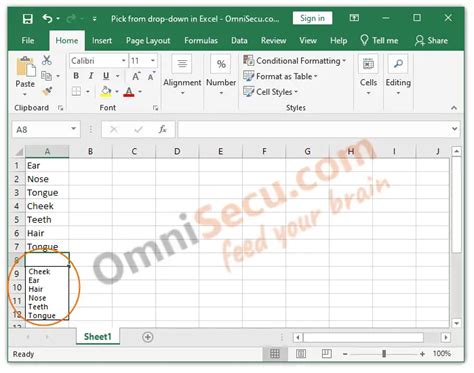
Task: Open the font size 11 dropdown
Action: tap(153, 61)
